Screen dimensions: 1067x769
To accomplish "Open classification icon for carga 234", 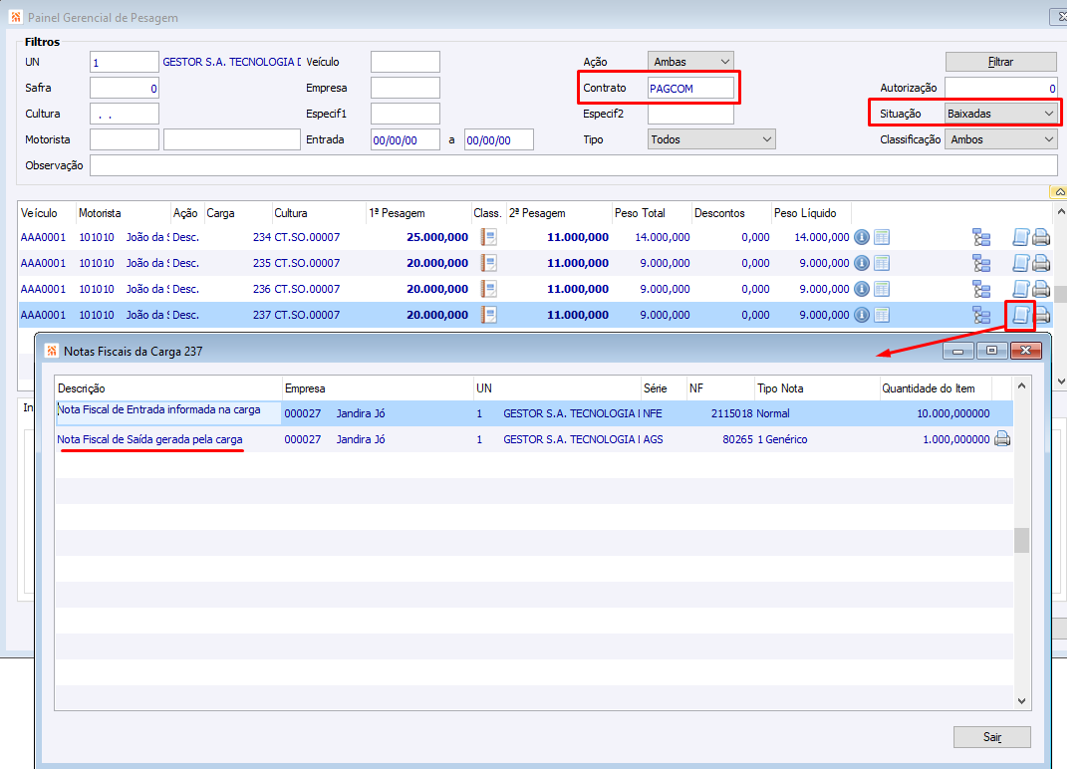I will click(x=489, y=237).
